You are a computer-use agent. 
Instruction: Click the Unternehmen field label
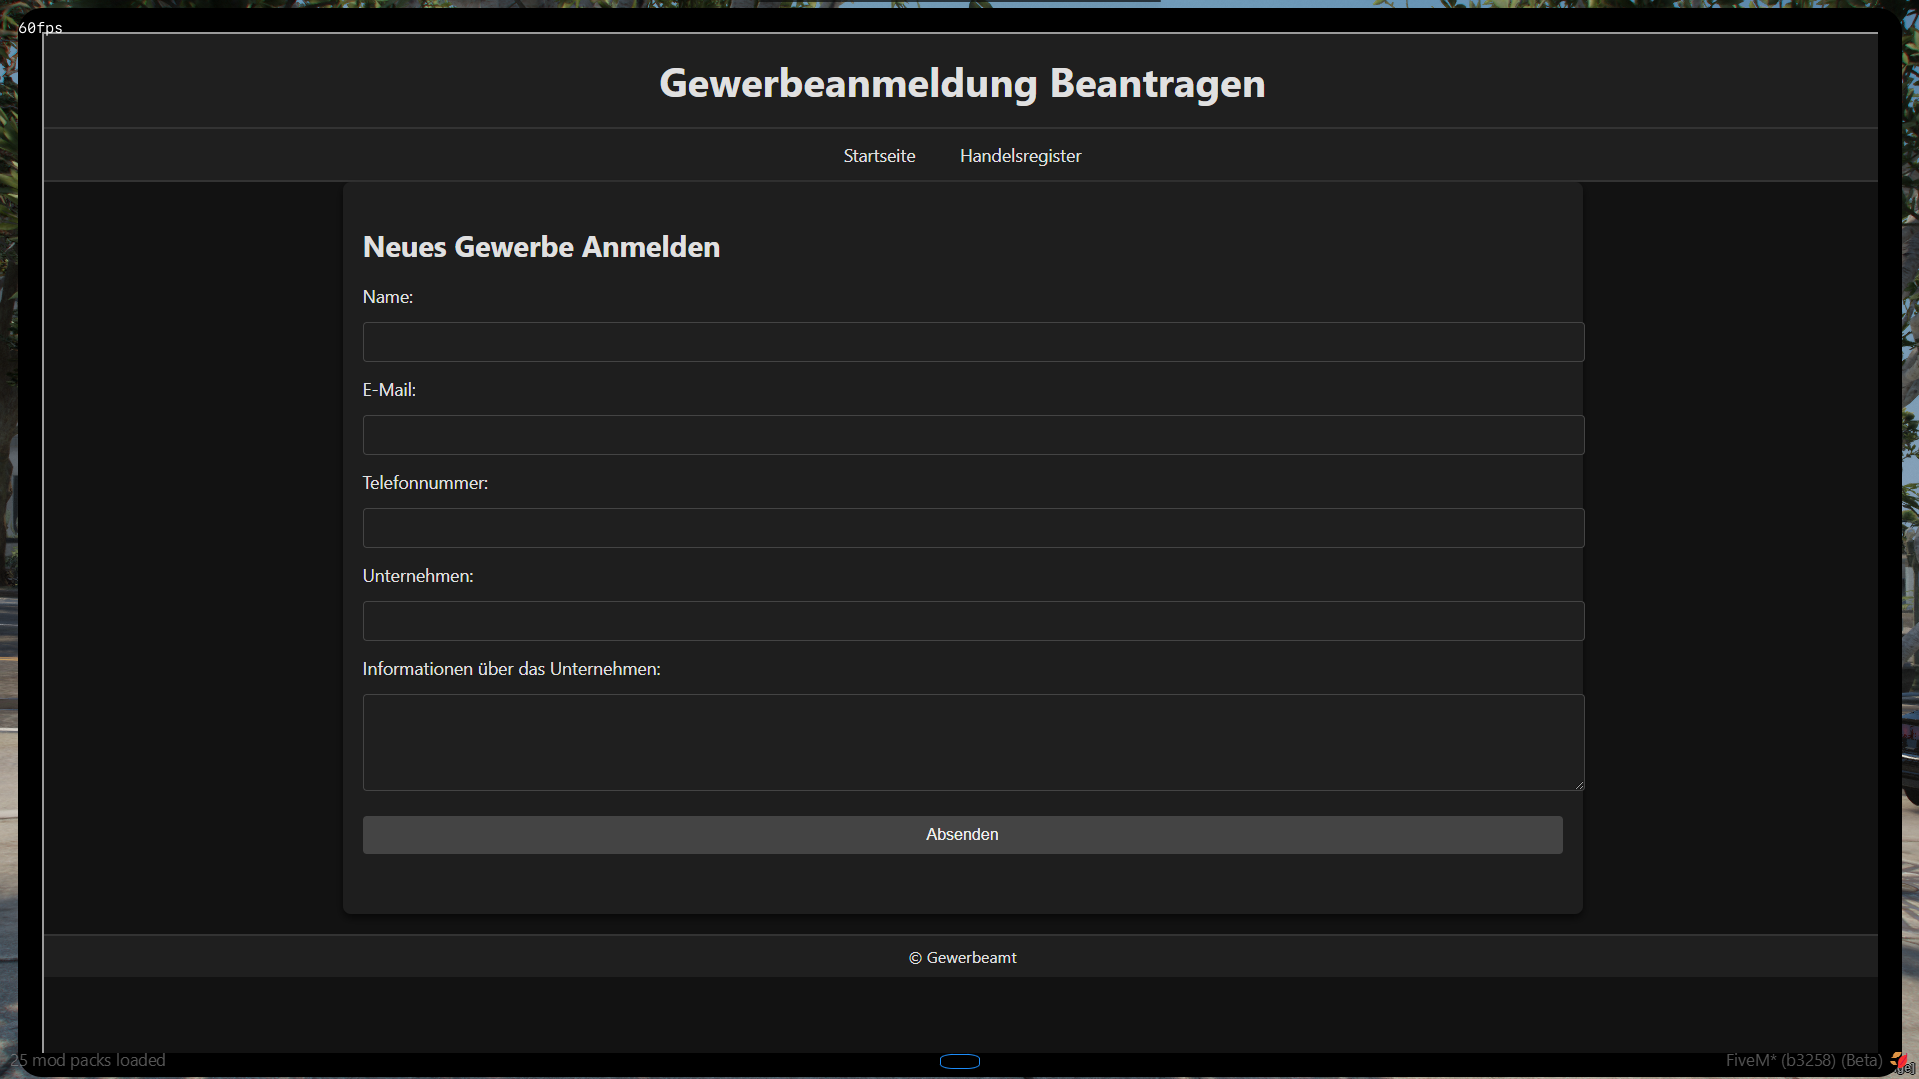(418, 576)
